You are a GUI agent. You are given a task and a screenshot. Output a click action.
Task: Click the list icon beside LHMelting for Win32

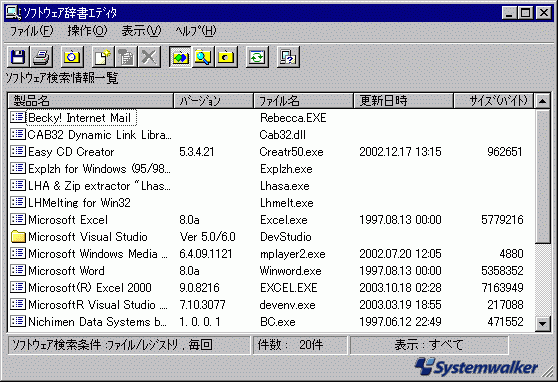point(18,202)
